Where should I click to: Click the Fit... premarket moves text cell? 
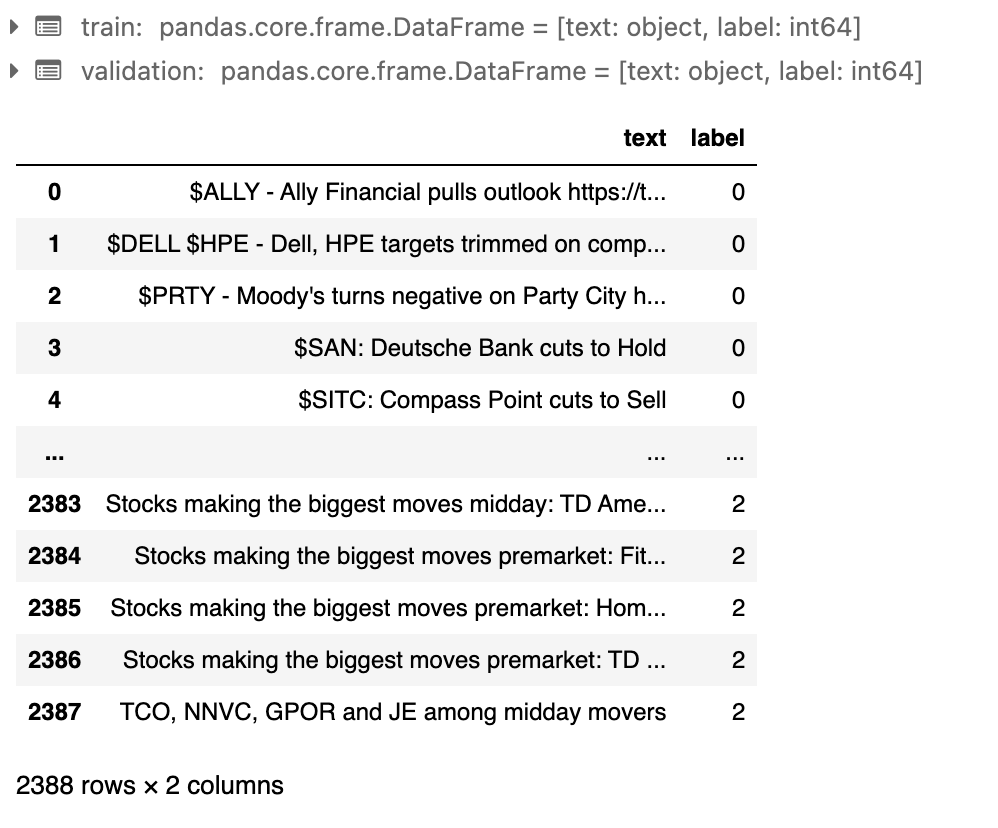(x=400, y=556)
